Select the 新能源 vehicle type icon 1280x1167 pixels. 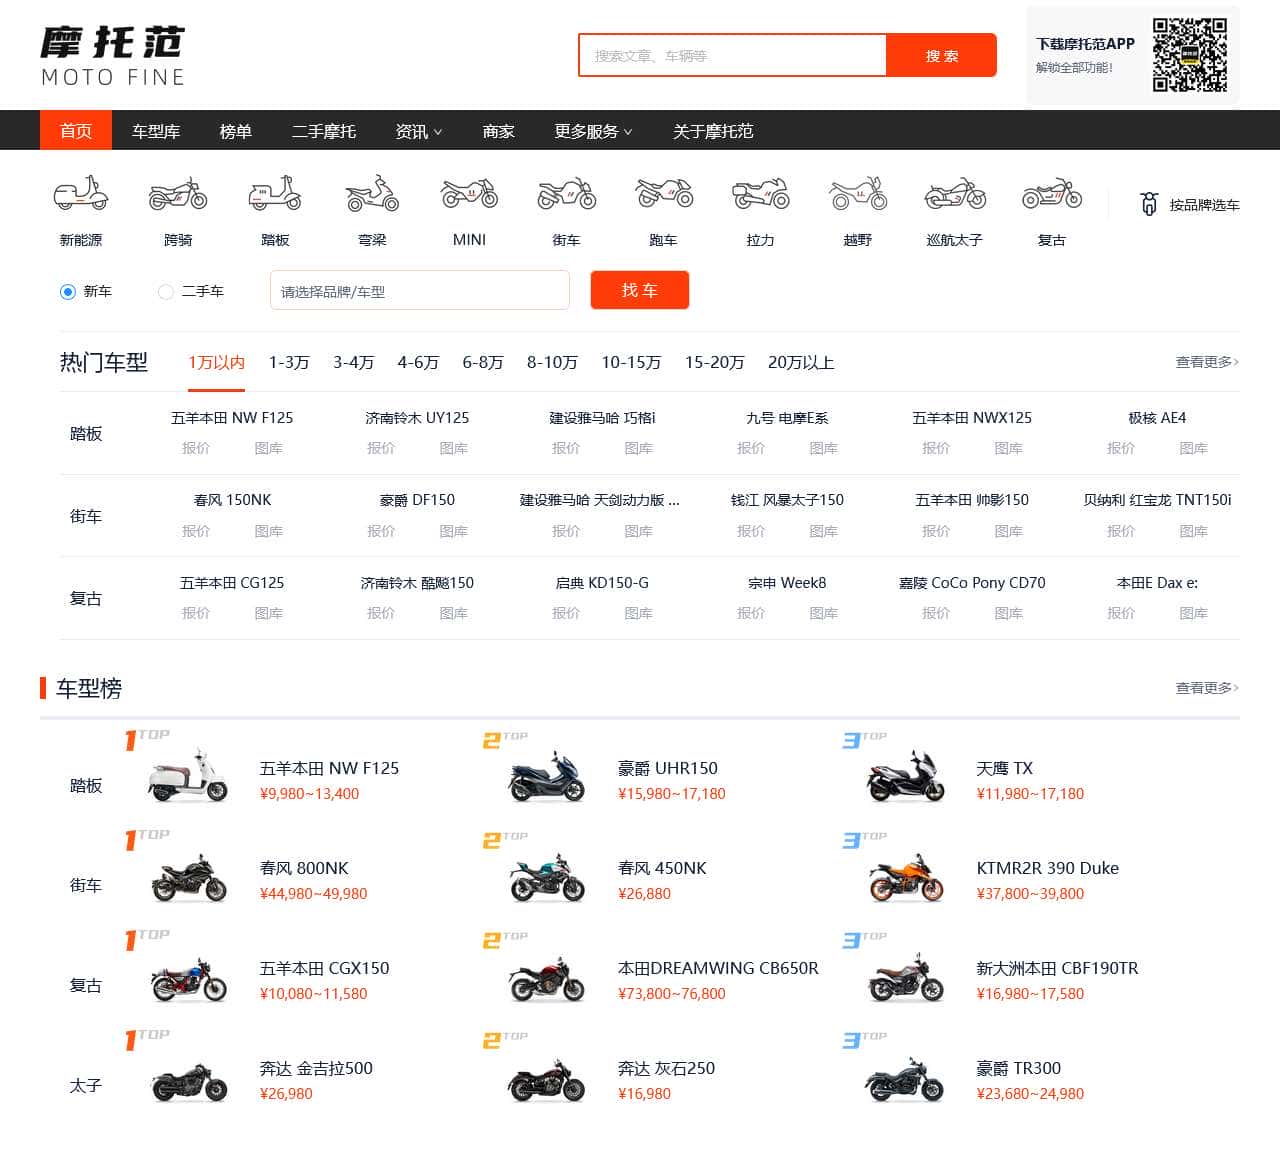(x=81, y=194)
